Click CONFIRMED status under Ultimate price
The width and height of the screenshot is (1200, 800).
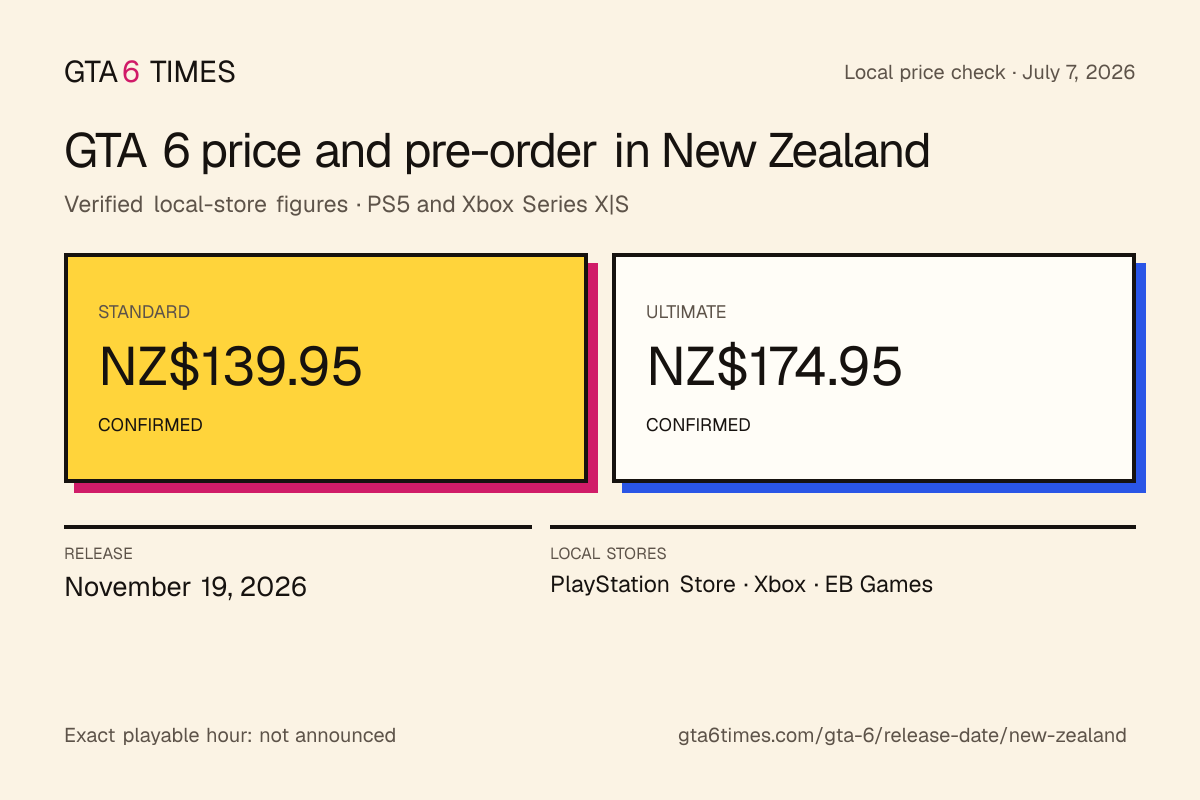click(698, 425)
